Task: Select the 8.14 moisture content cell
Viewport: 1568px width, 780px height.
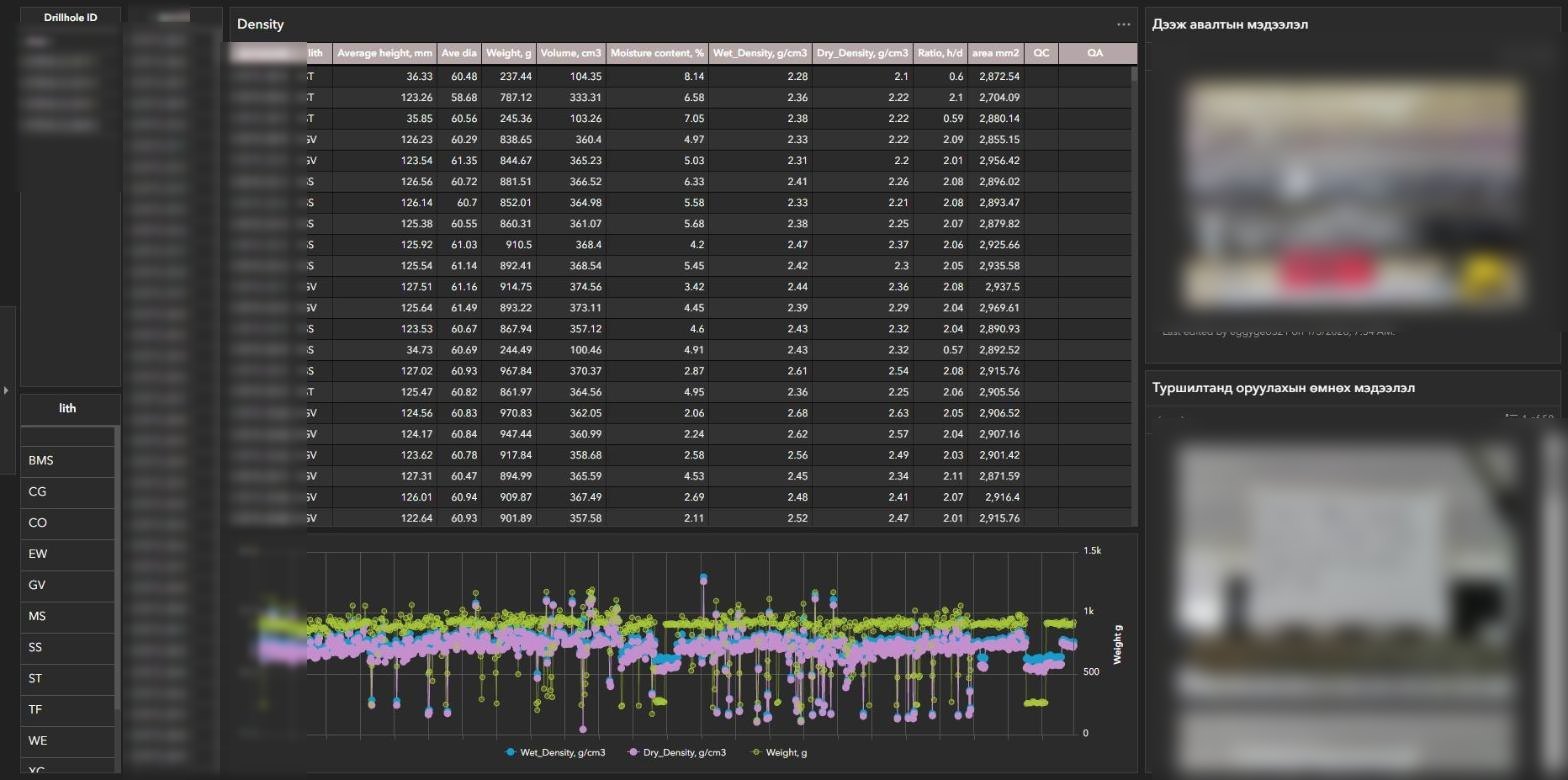Action: click(x=658, y=77)
